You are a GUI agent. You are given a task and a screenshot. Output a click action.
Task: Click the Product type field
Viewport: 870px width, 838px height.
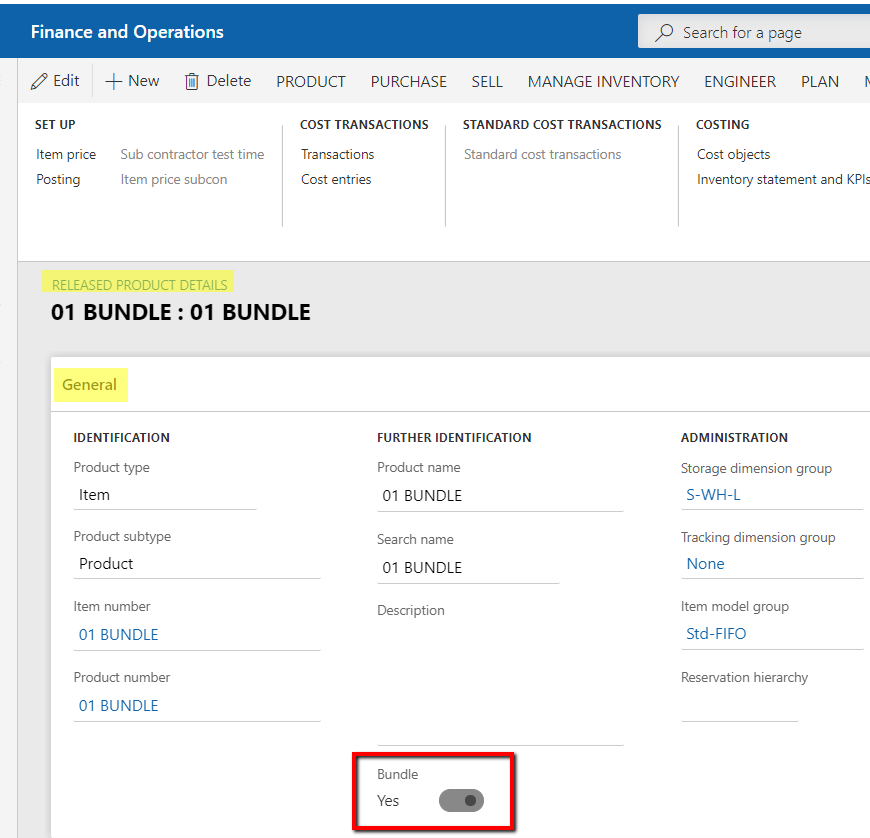tap(165, 495)
